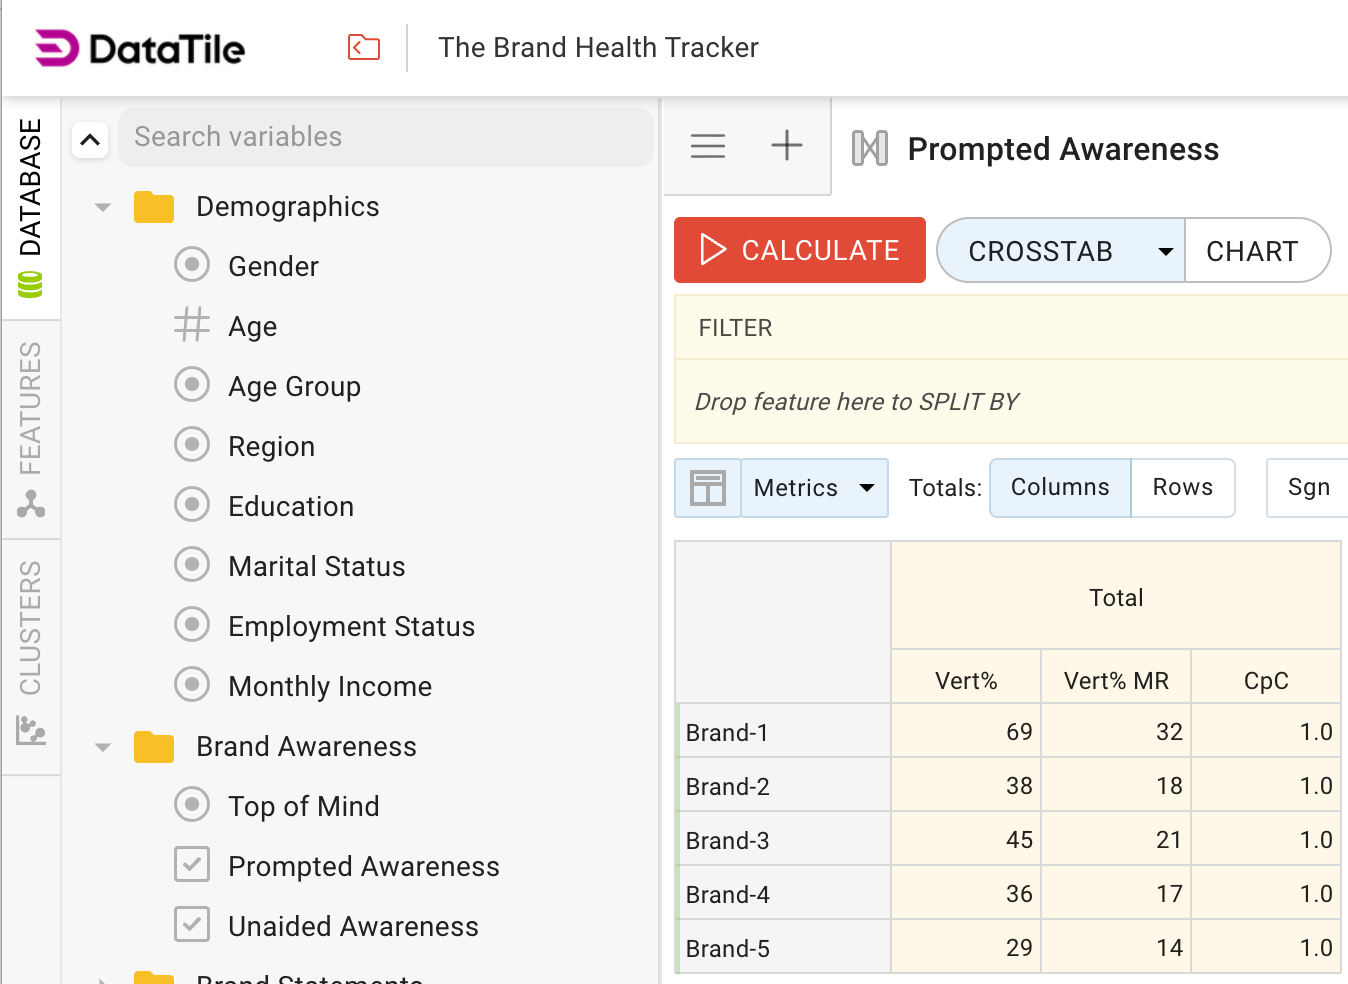The image size is (1348, 984).
Task: Click the Total column header
Action: (x=1116, y=597)
